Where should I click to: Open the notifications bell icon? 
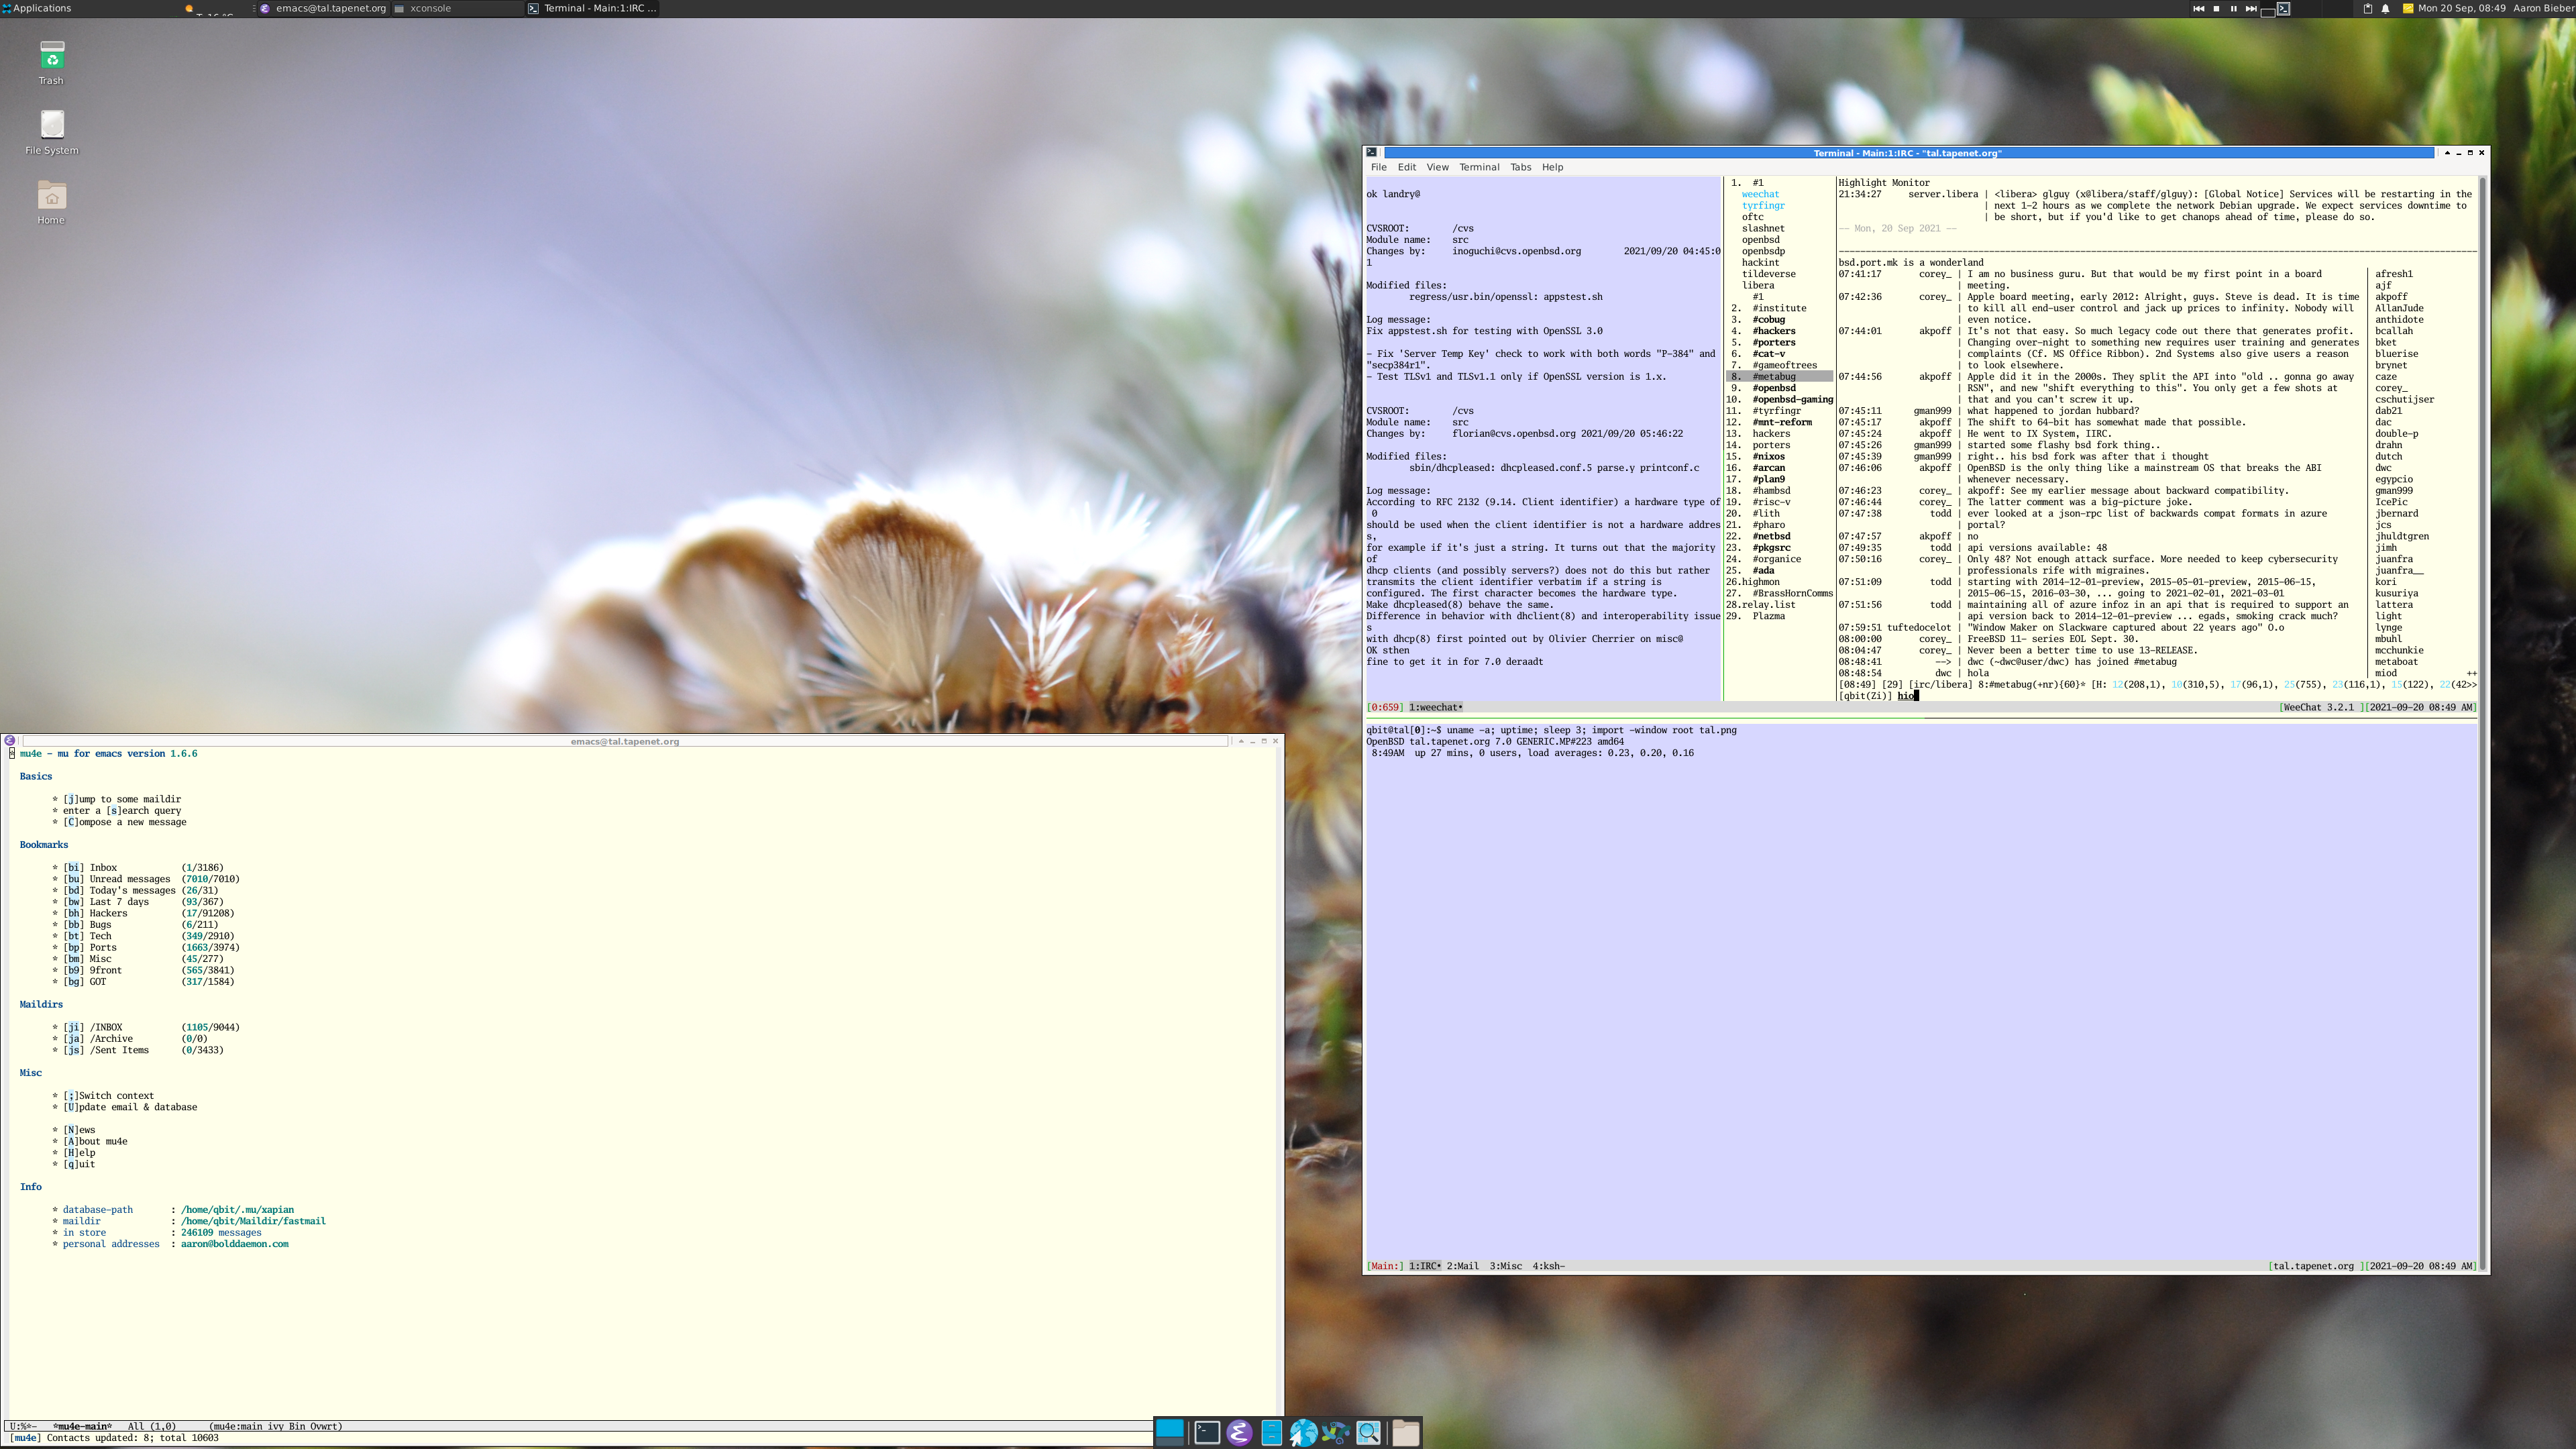coord(2385,8)
